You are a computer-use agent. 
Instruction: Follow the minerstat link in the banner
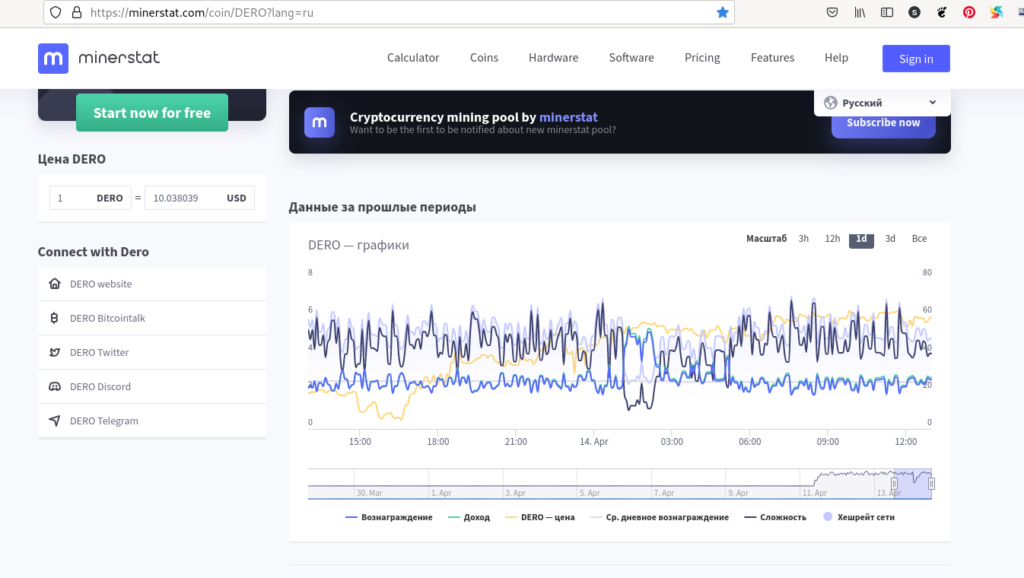click(x=568, y=117)
